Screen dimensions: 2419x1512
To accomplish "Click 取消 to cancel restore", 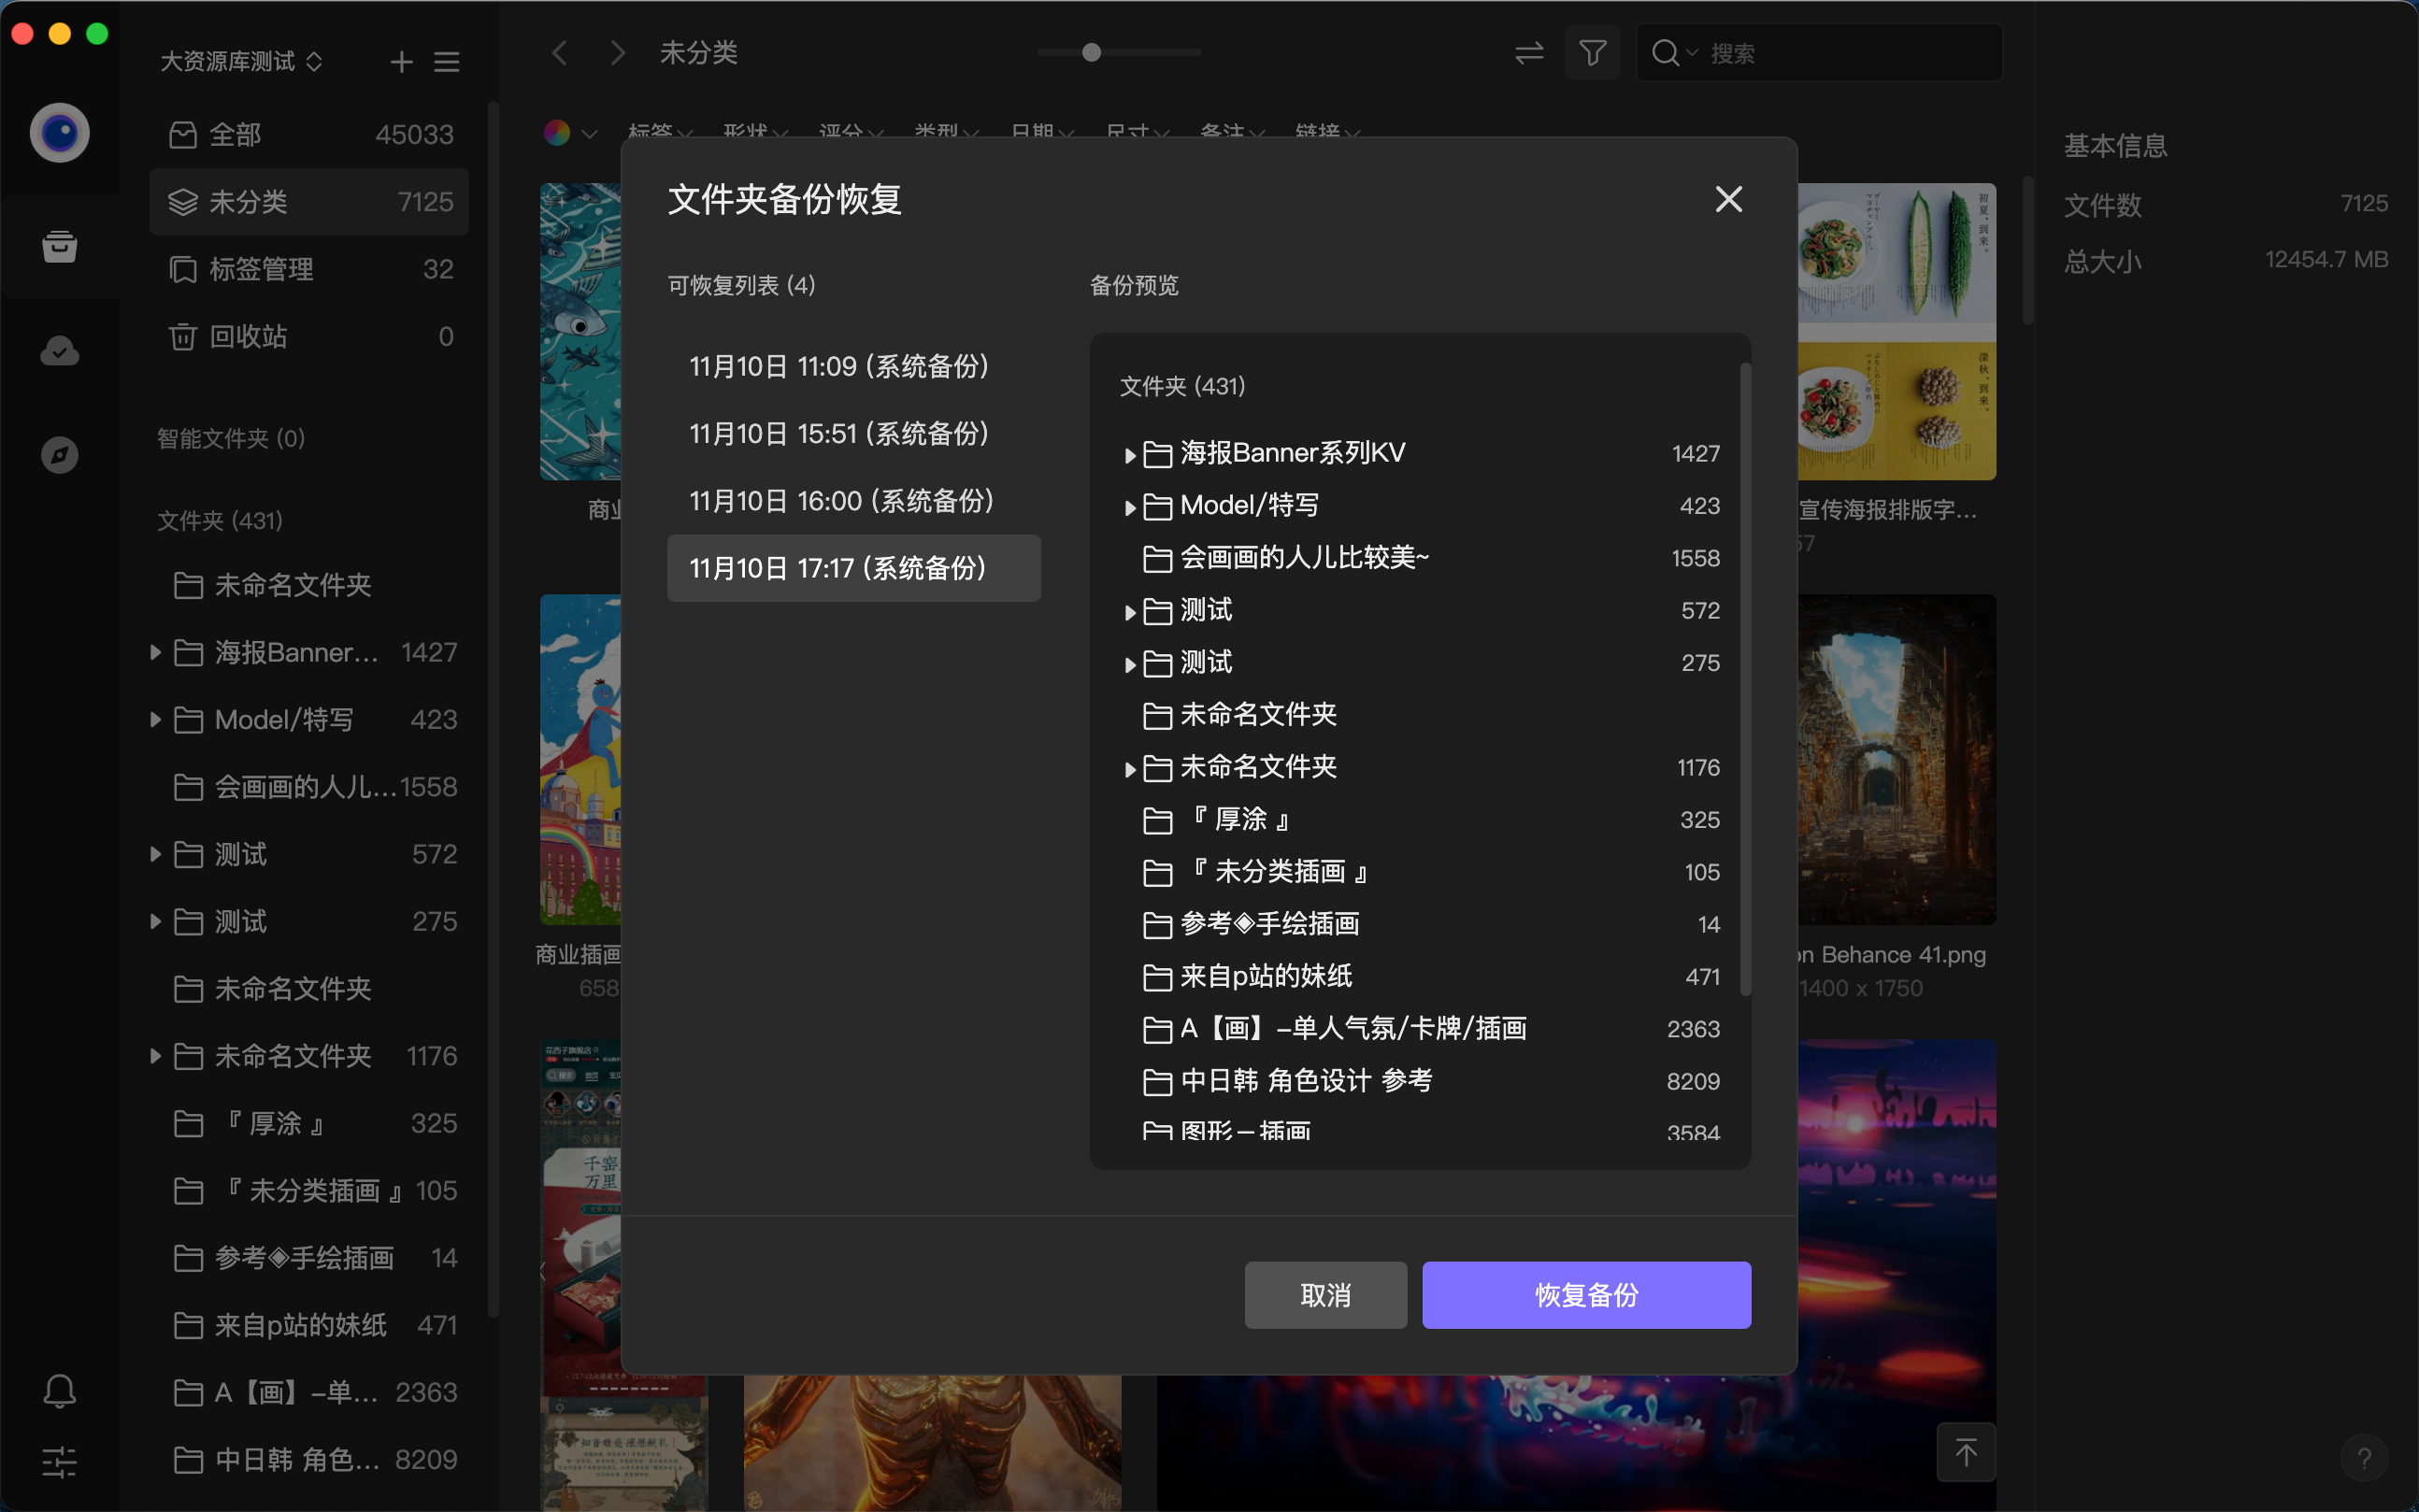I will (x=1326, y=1295).
